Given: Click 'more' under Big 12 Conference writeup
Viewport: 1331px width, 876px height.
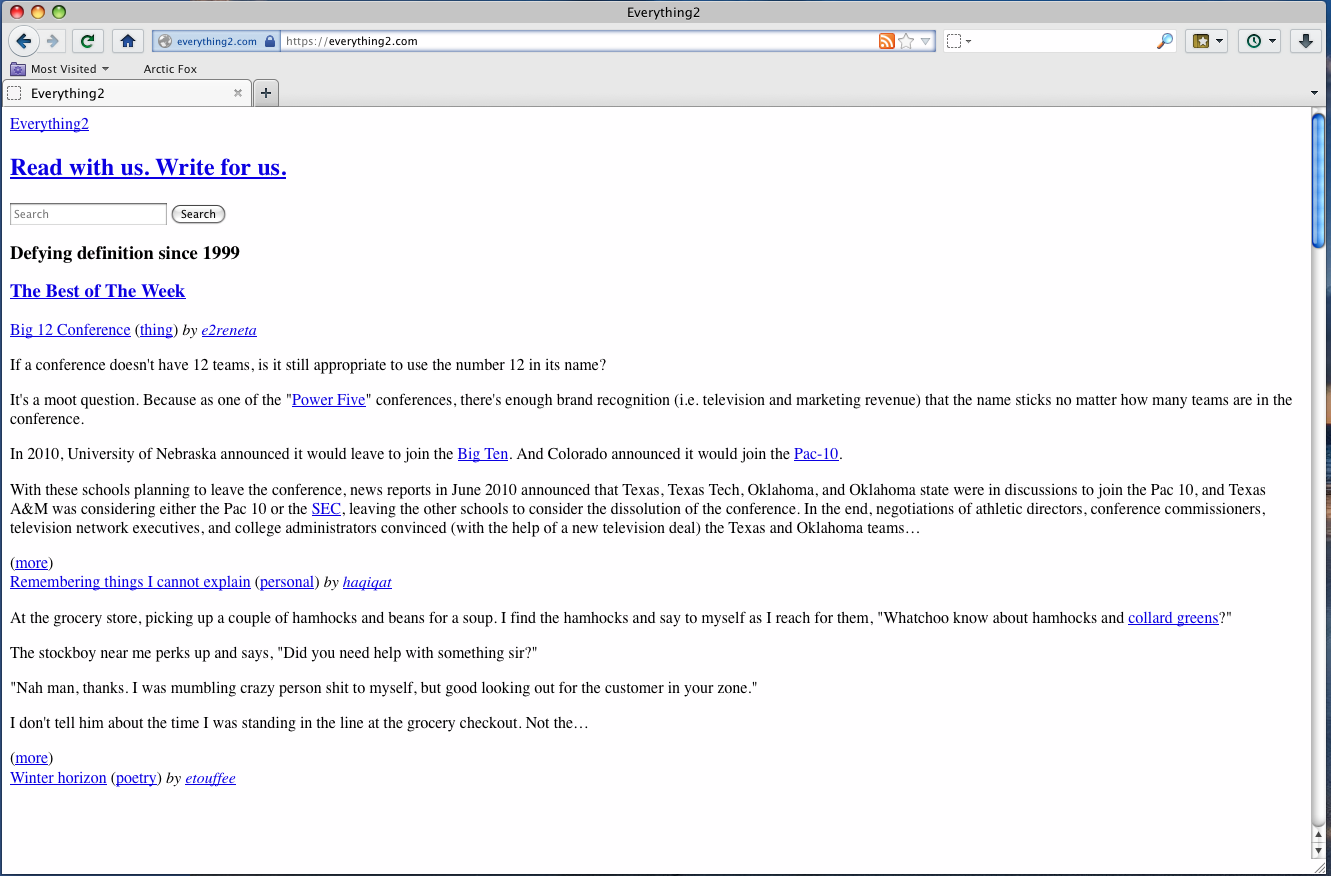Looking at the screenshot, I should pos(32,563).
